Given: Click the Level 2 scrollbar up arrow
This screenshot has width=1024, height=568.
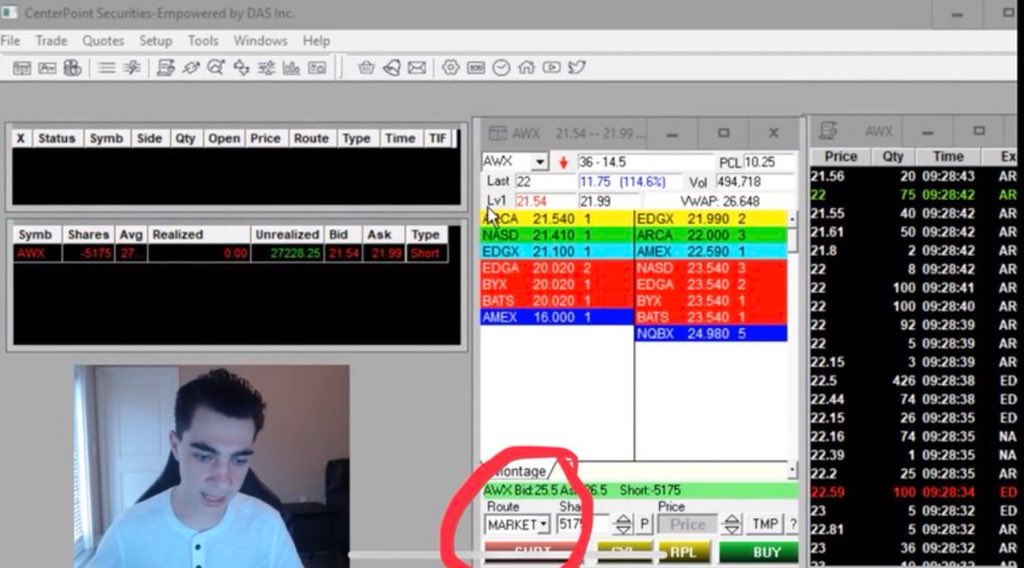Looking at the screenshot, I should tap(792, 219).
